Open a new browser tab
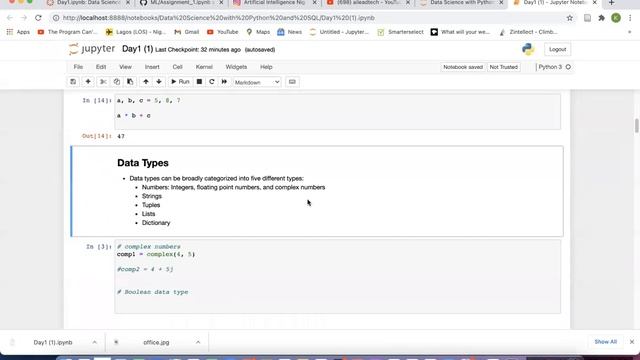 tap(611, 3)
